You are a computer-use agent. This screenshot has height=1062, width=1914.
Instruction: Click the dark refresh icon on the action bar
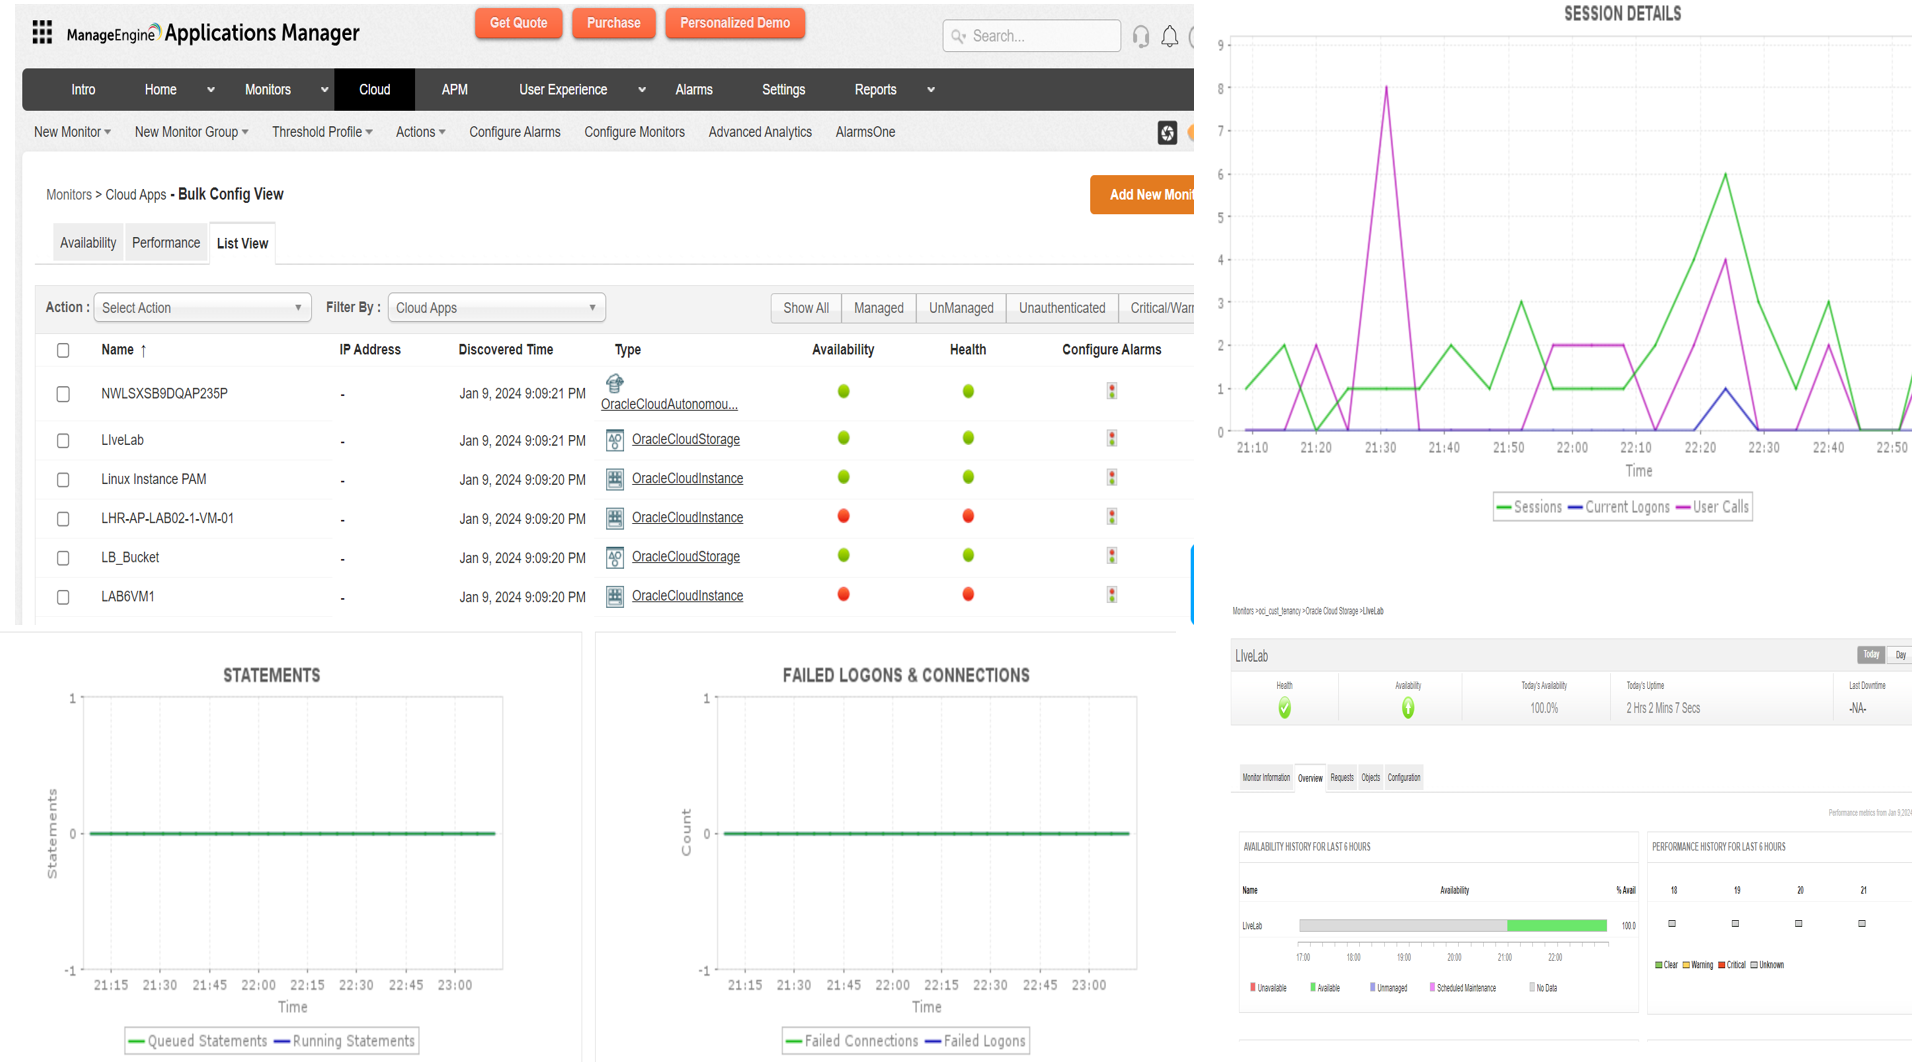(x=1166, y=132)
